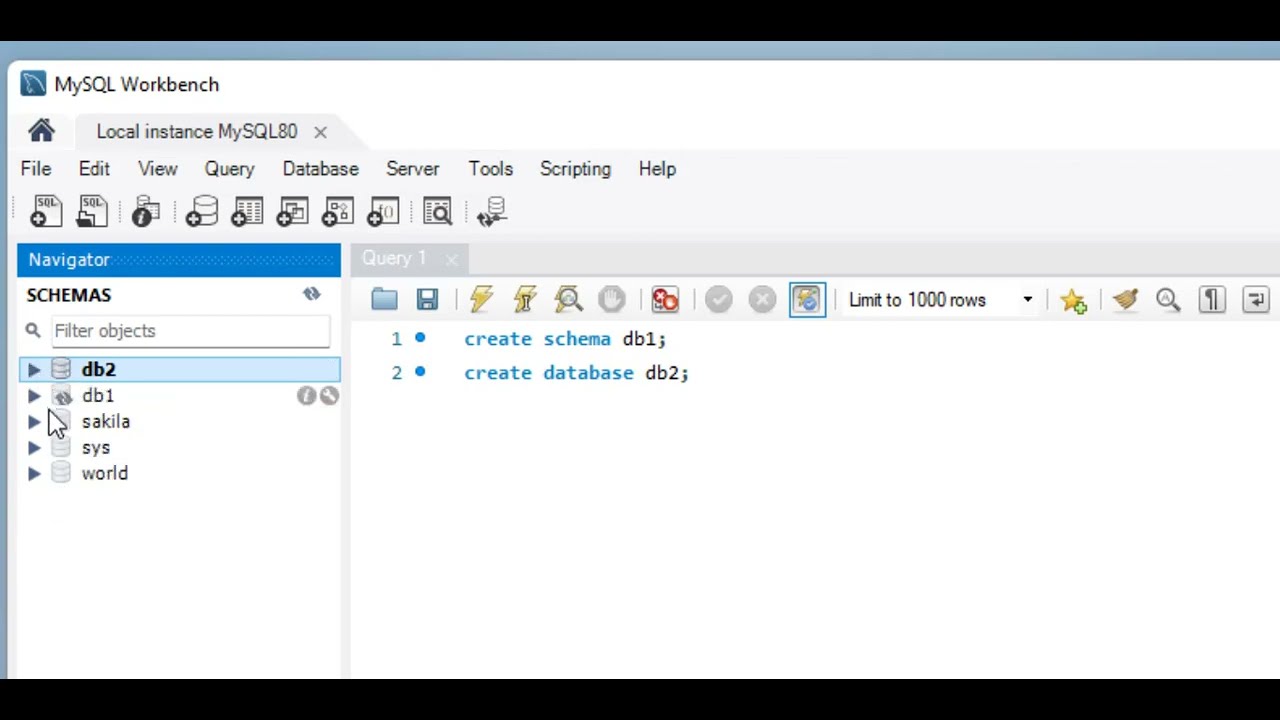
Task: Open the Tools menu
Action: [x=490, y=169]
